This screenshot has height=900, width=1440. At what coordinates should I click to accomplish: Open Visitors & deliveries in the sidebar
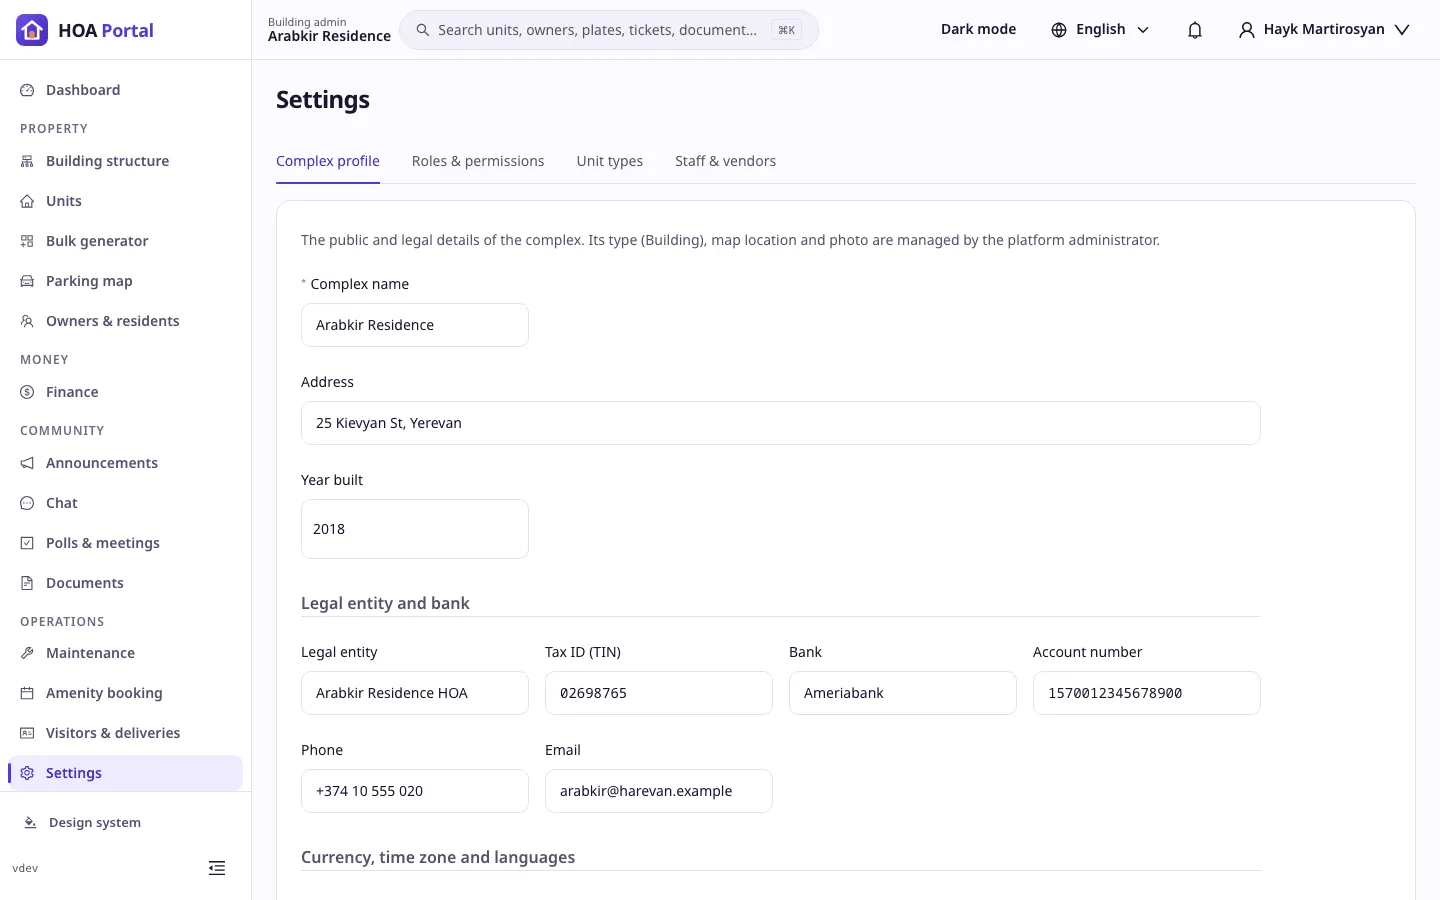click(x=125, y=733)
